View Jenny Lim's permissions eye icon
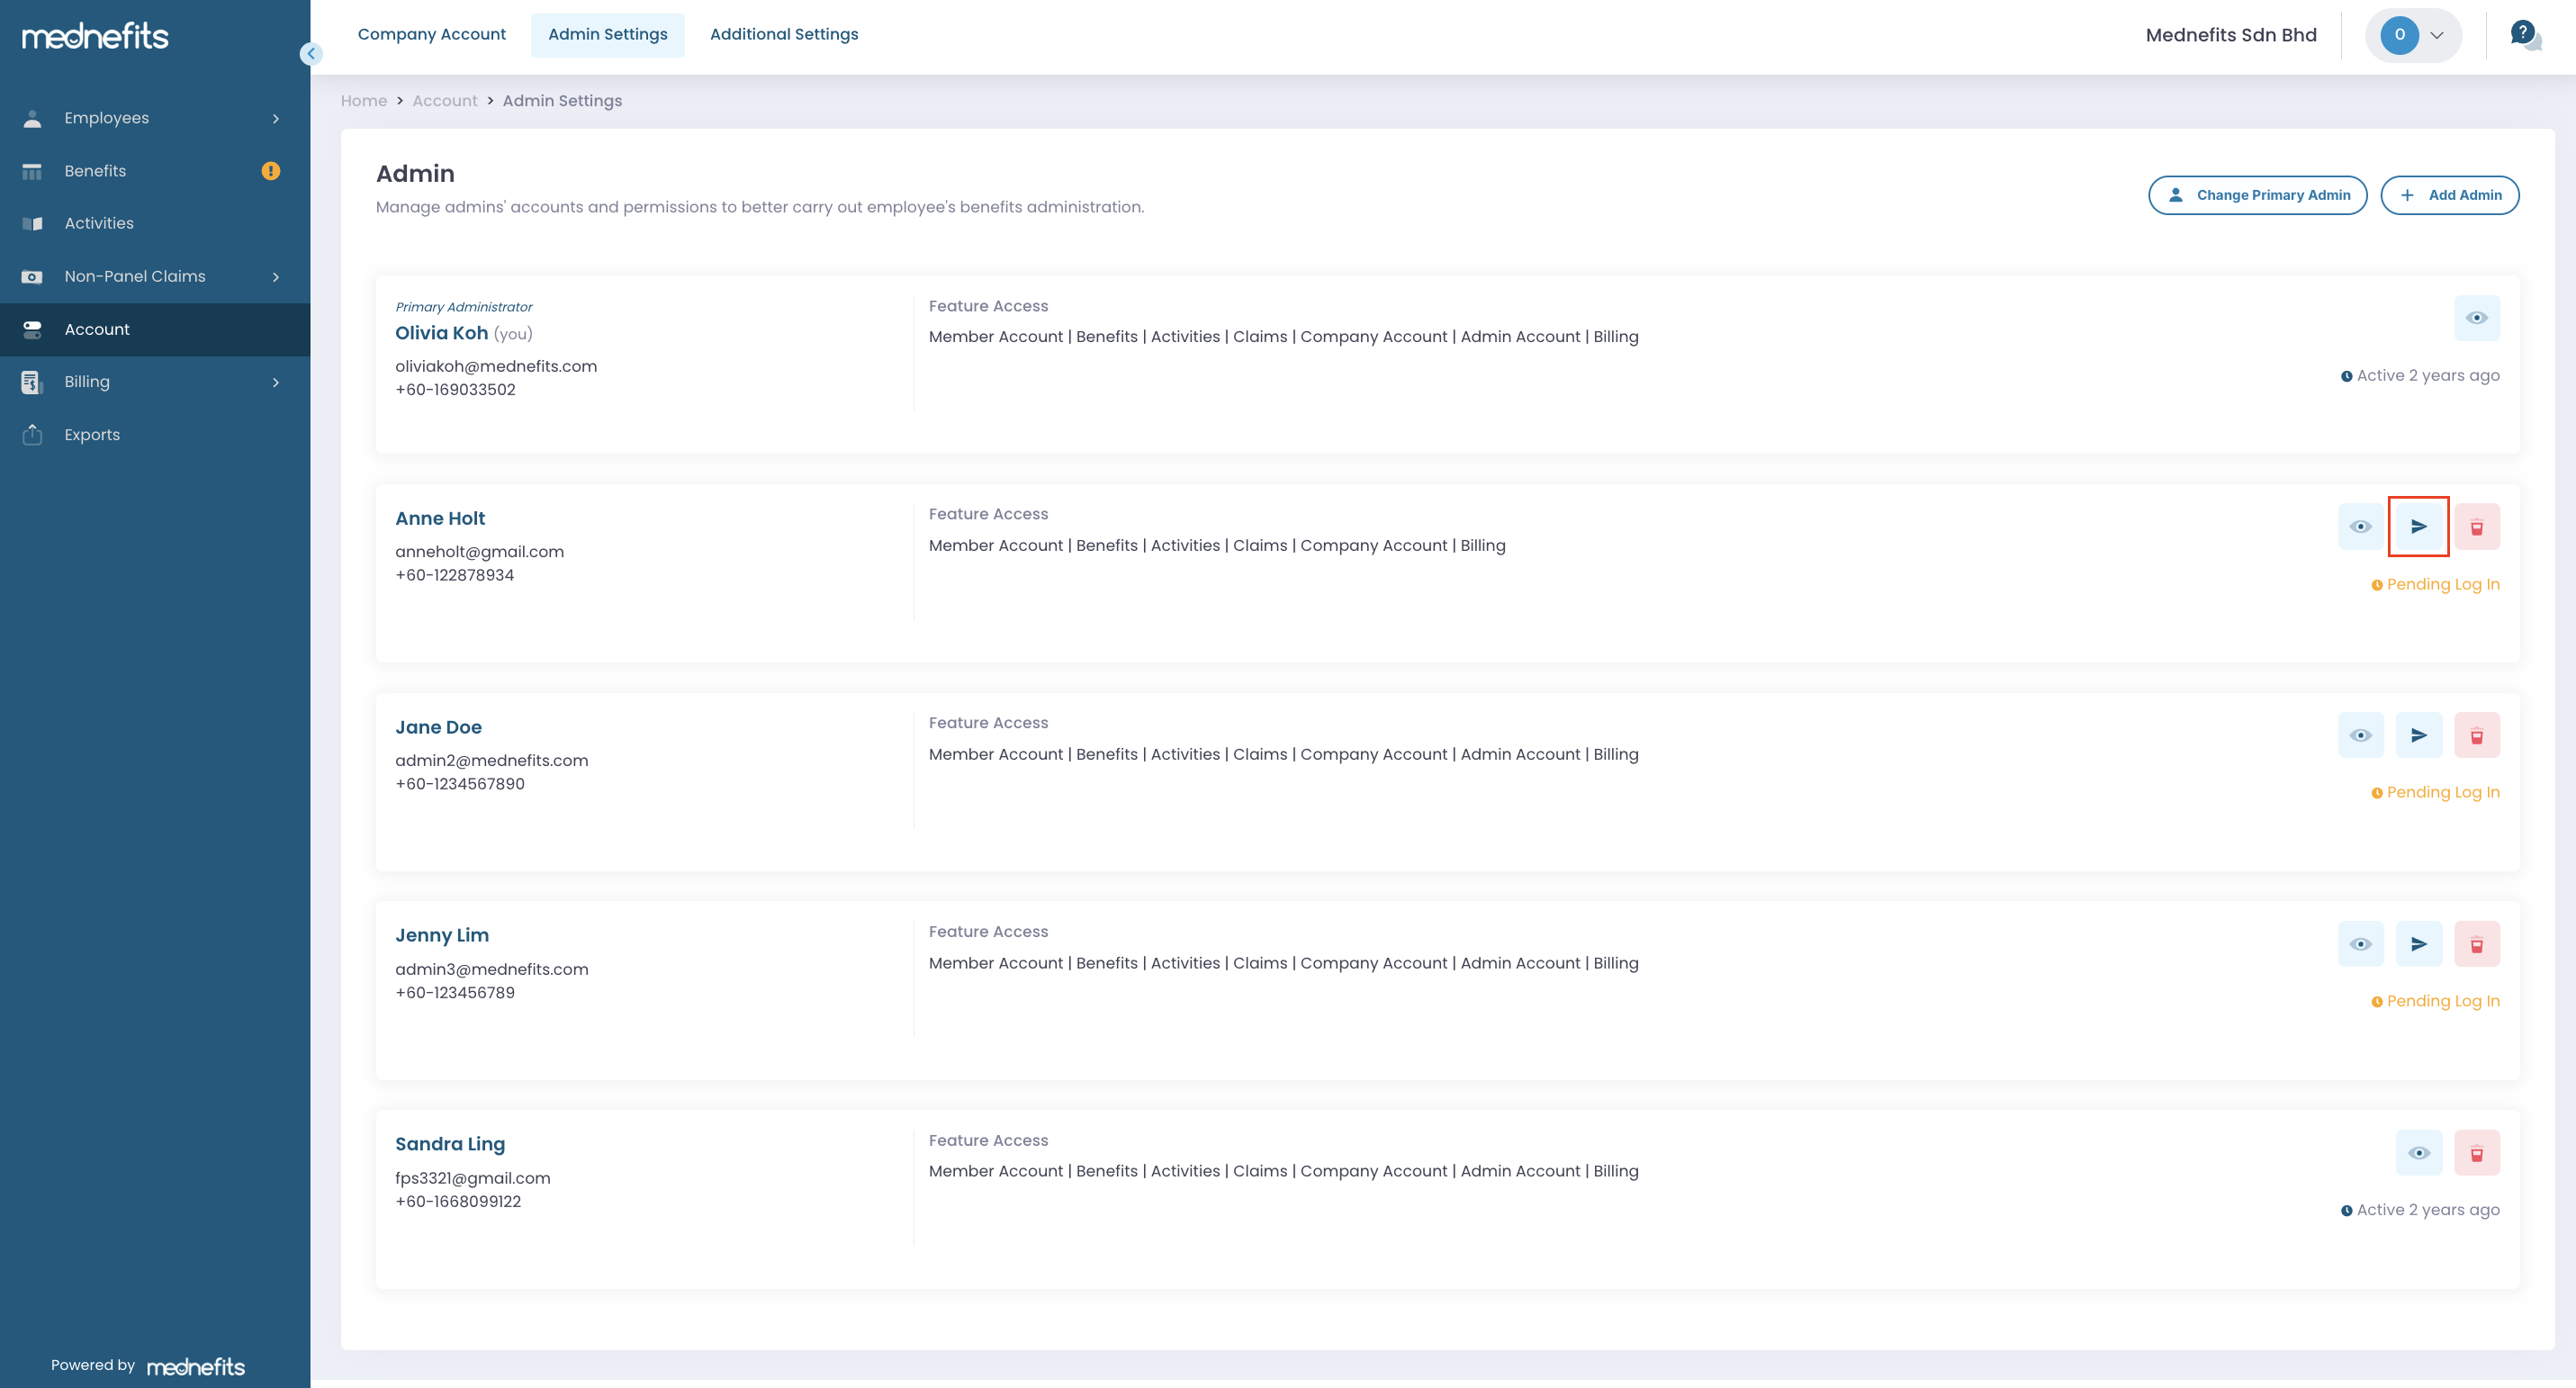This screenshot has width=2576, height=1388. click(x=2360, y=944)
